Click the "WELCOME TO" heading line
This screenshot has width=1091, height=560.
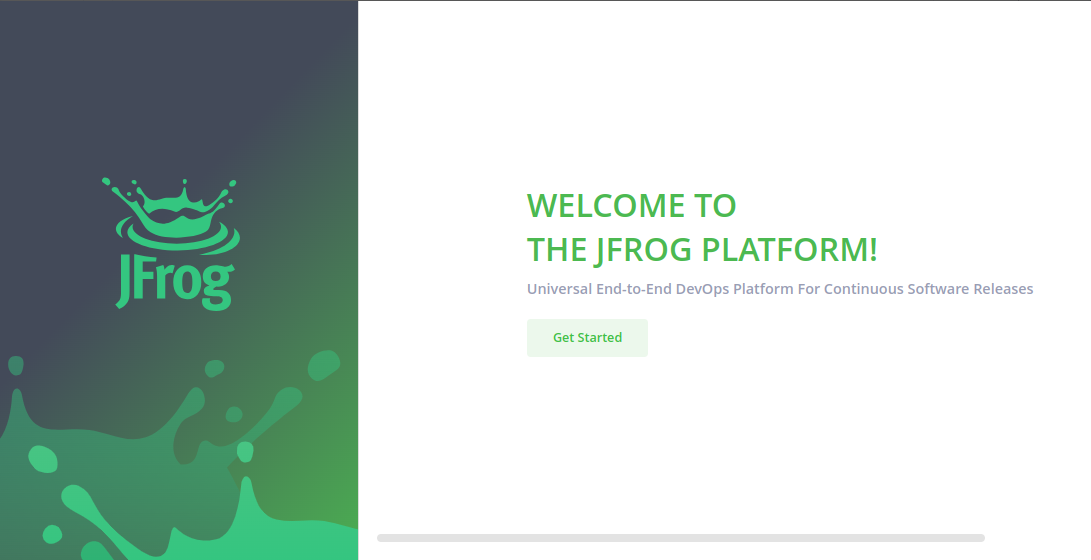tap(631, 205)
